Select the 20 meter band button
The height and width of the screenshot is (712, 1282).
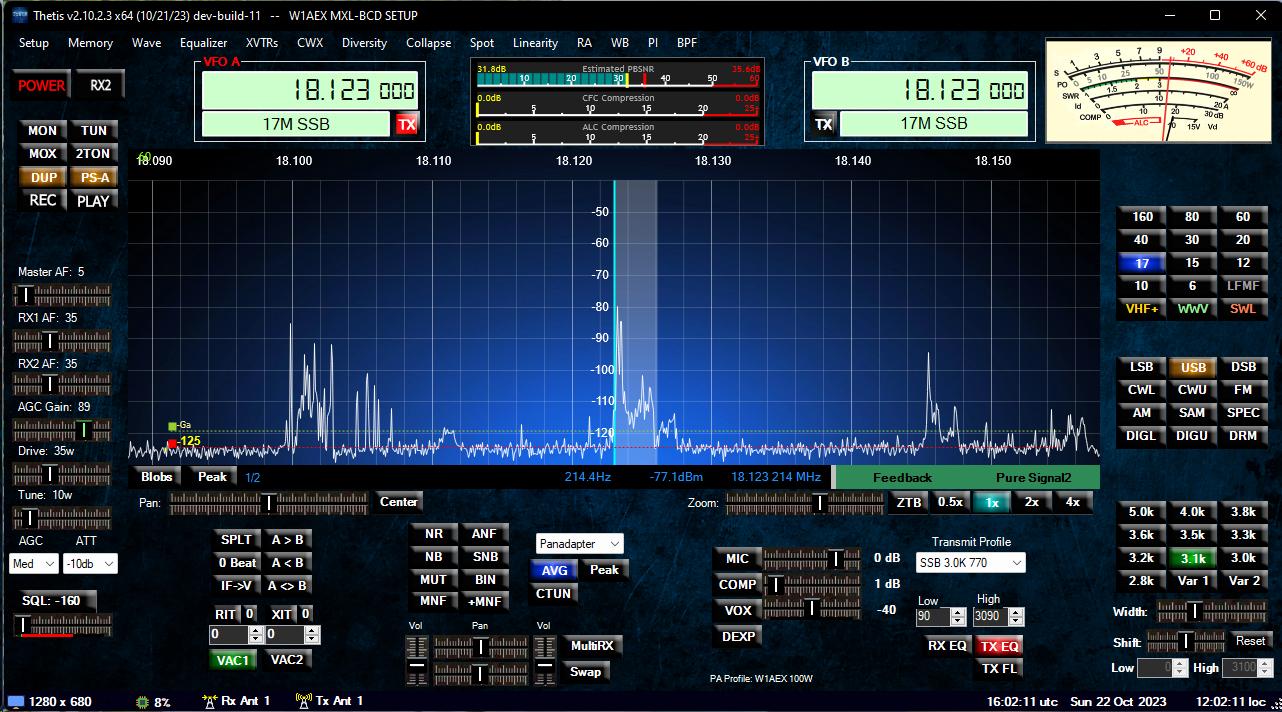click(x=1243, y=240)
